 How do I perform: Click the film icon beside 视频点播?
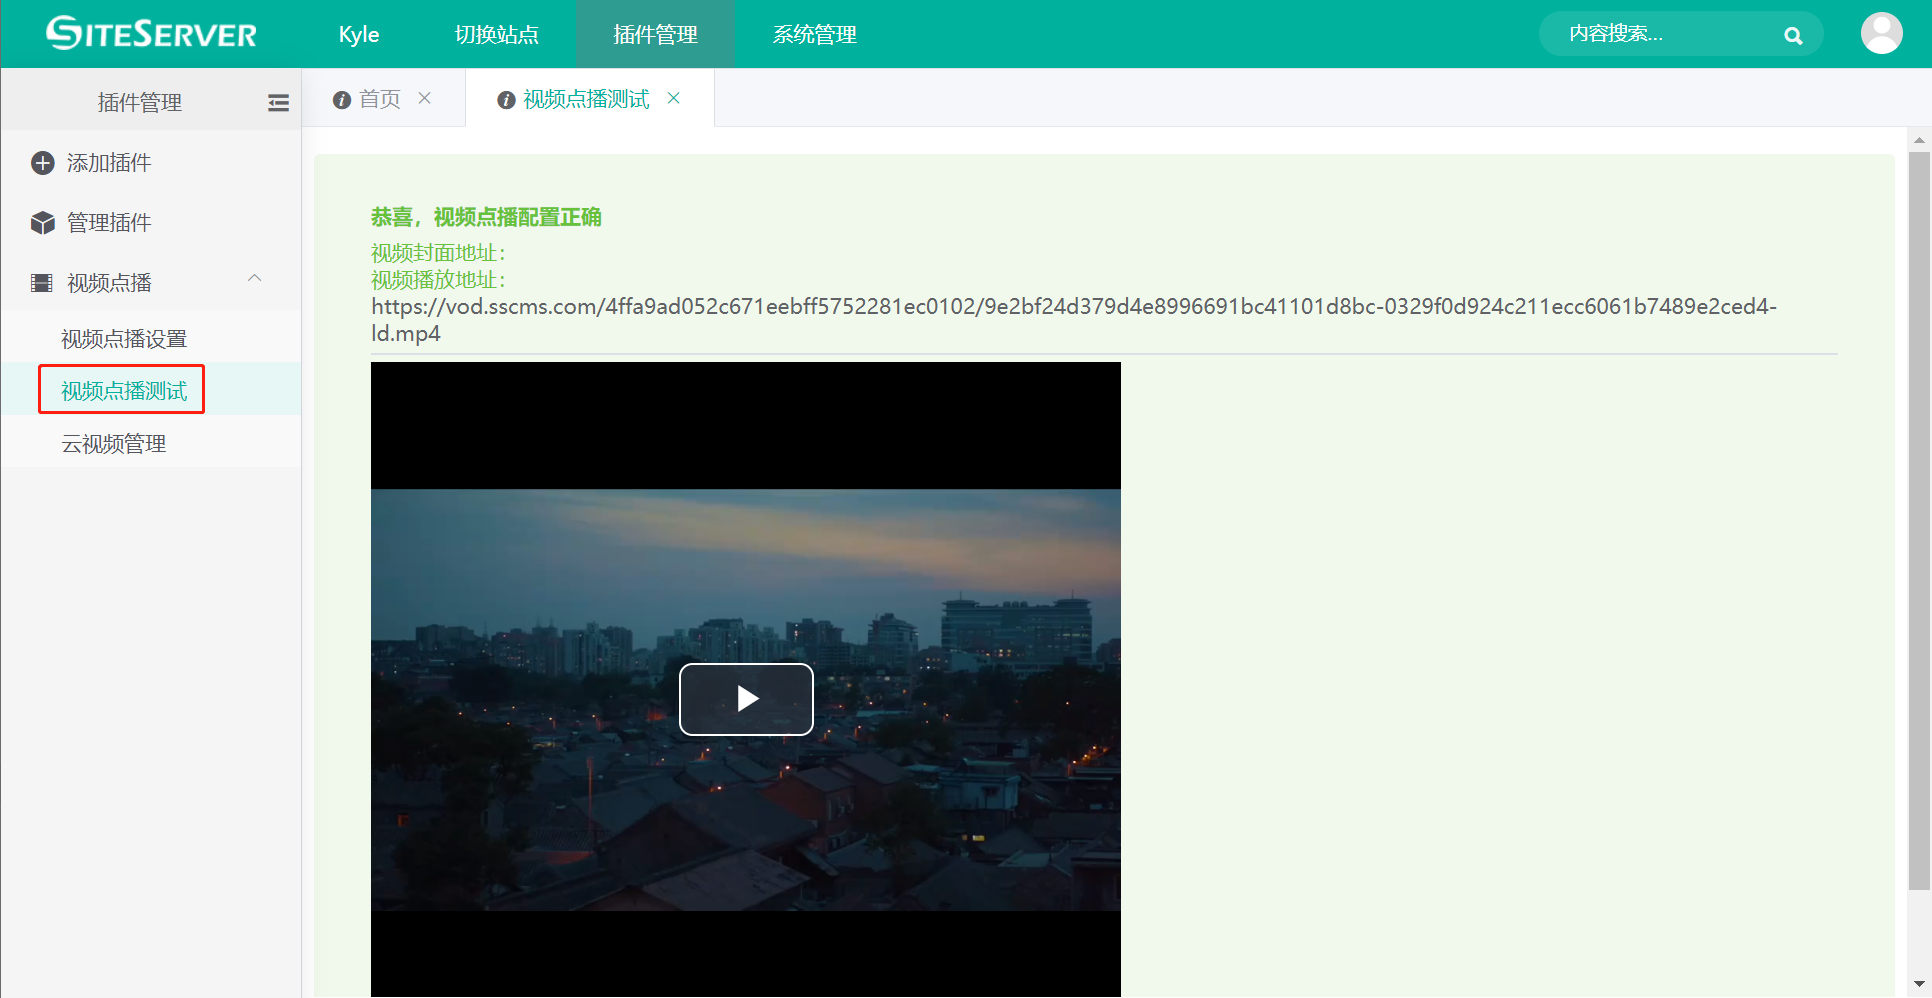(x=42, y=283)
